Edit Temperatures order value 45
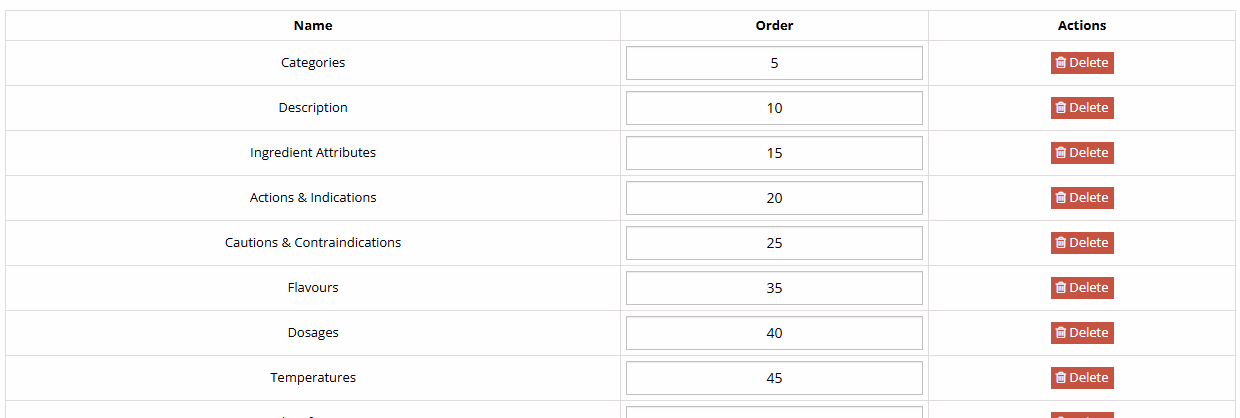Screen dimensions: 1240x418 (774, 378)
